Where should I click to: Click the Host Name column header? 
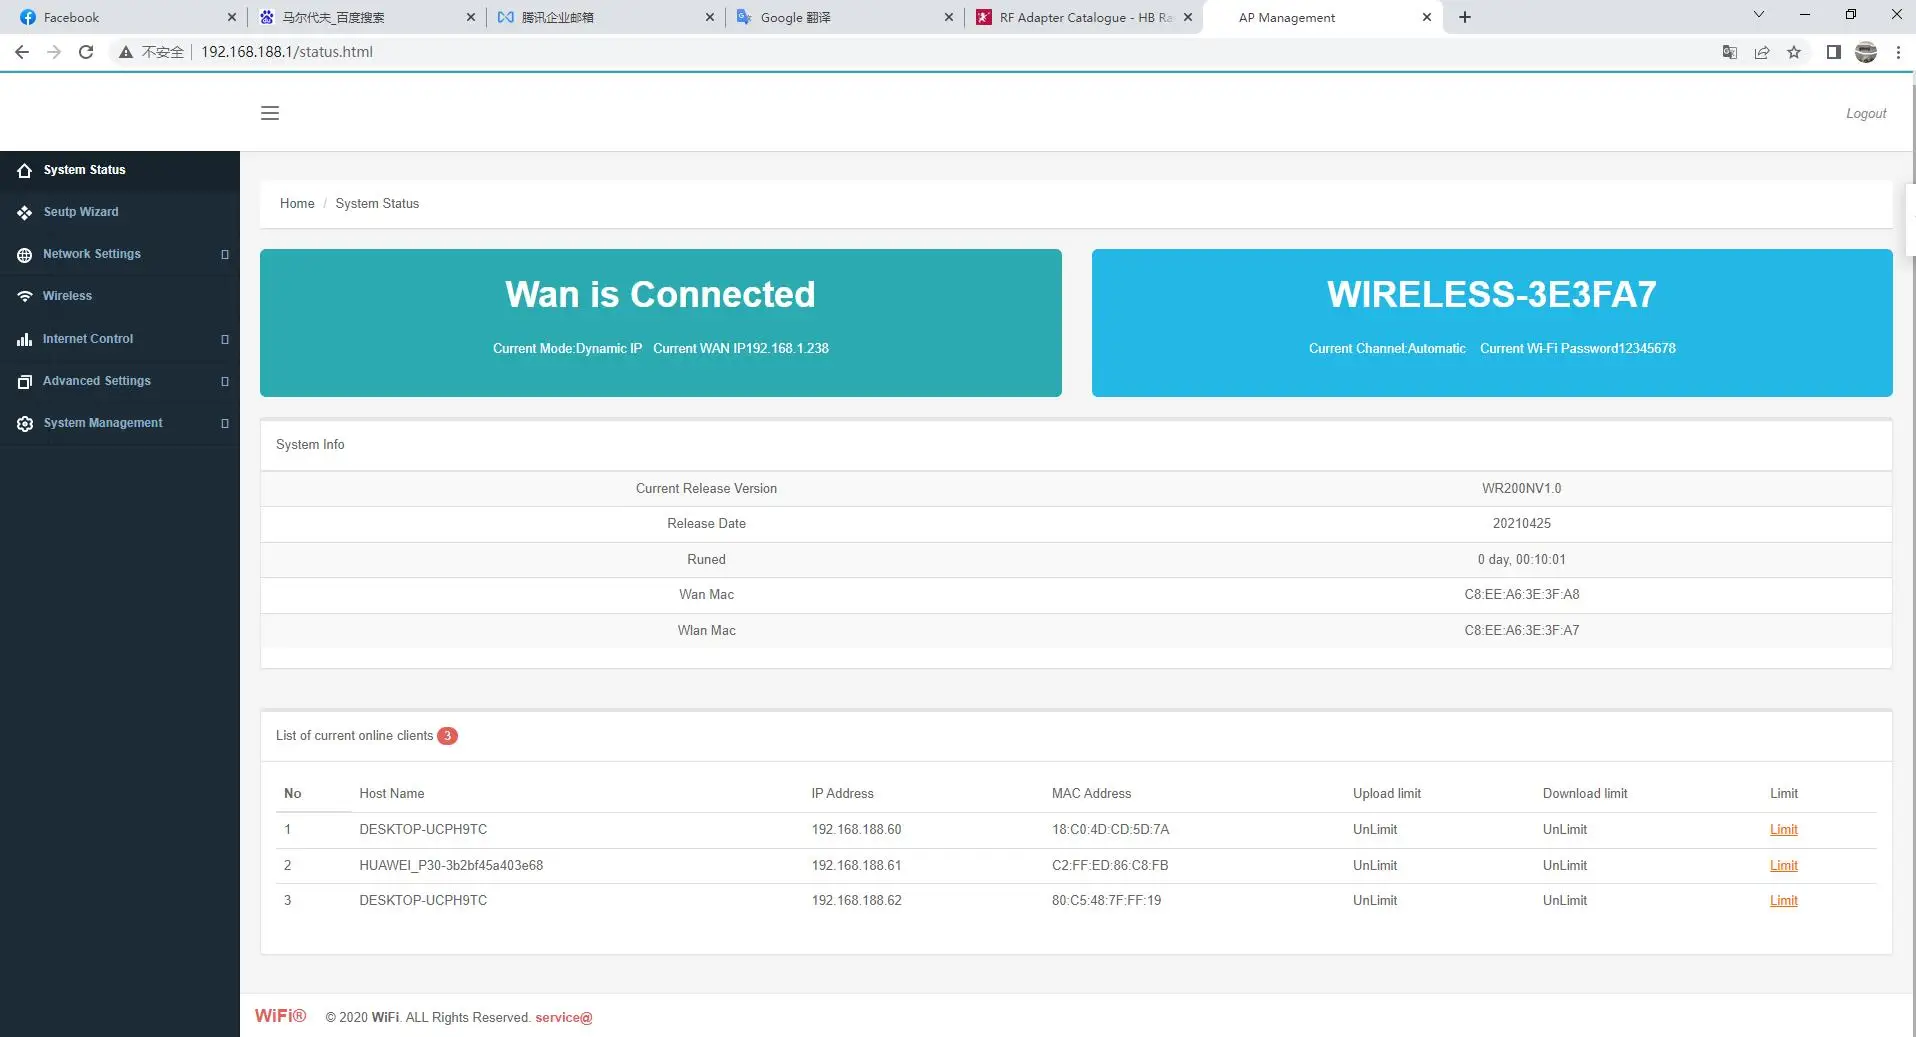tap(392, 794)
